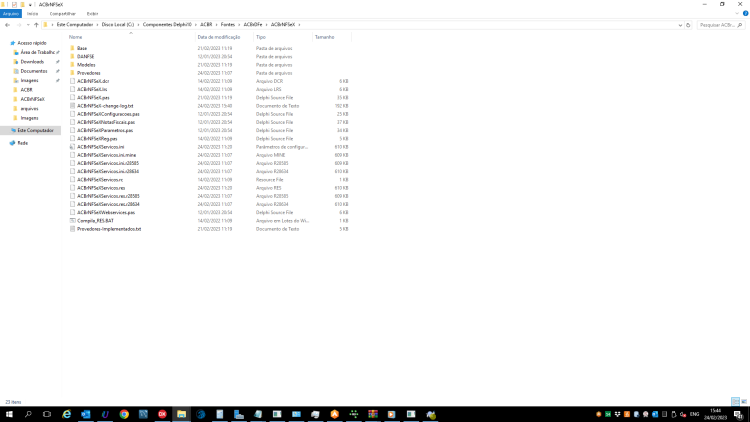The height and width of the screenshot is (422, 750).
Task: Select the Provedores-Implementados.txt file icon
Action: 72,229
